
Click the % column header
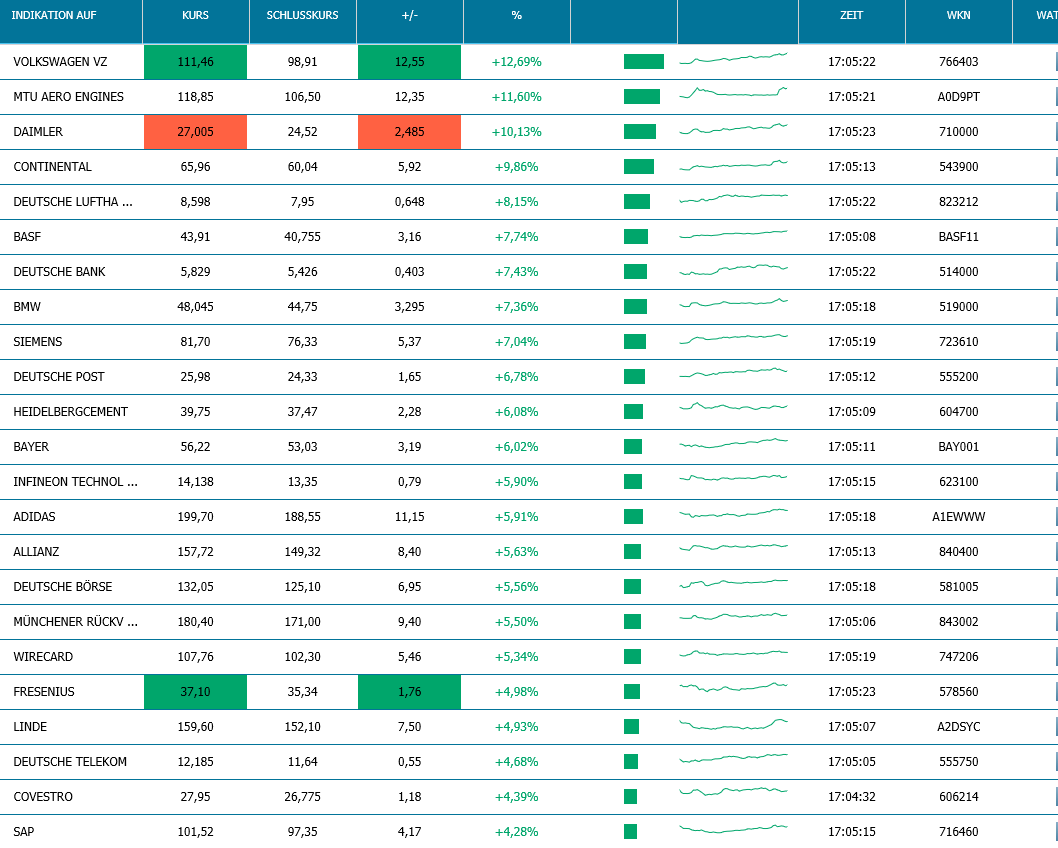pos(516,16)
